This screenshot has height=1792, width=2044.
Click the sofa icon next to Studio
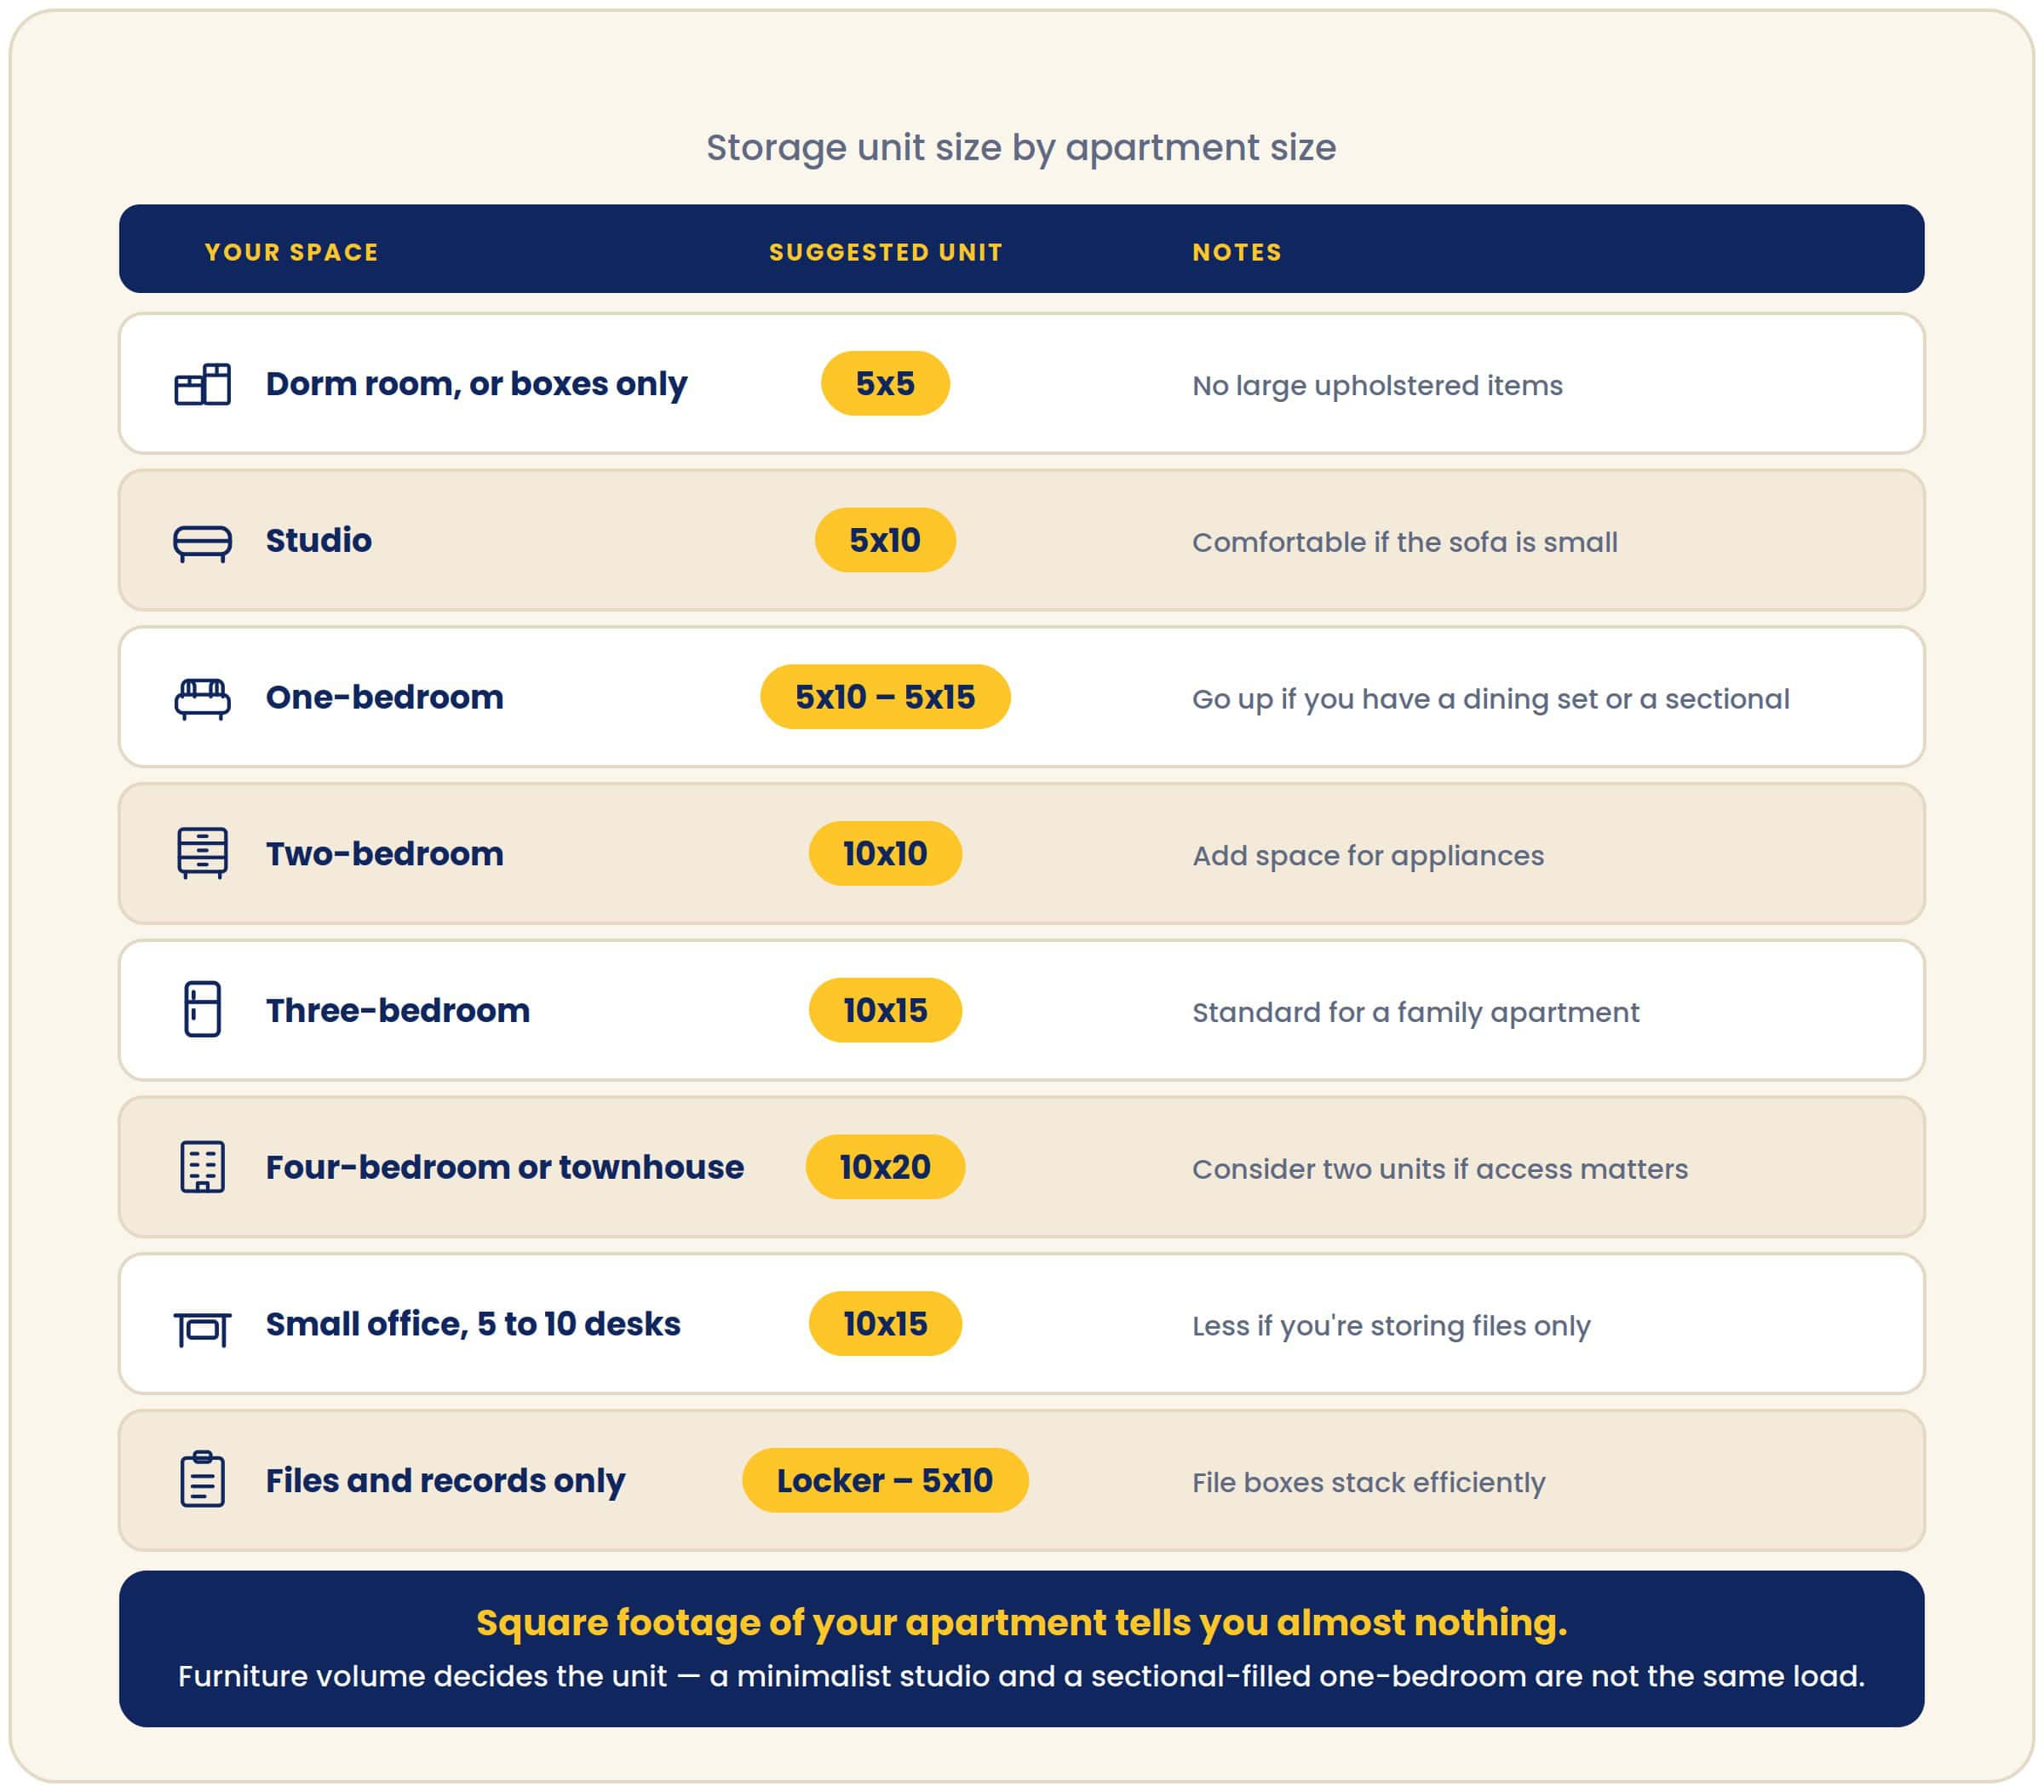pyautogui.click(x=202, y=541)
